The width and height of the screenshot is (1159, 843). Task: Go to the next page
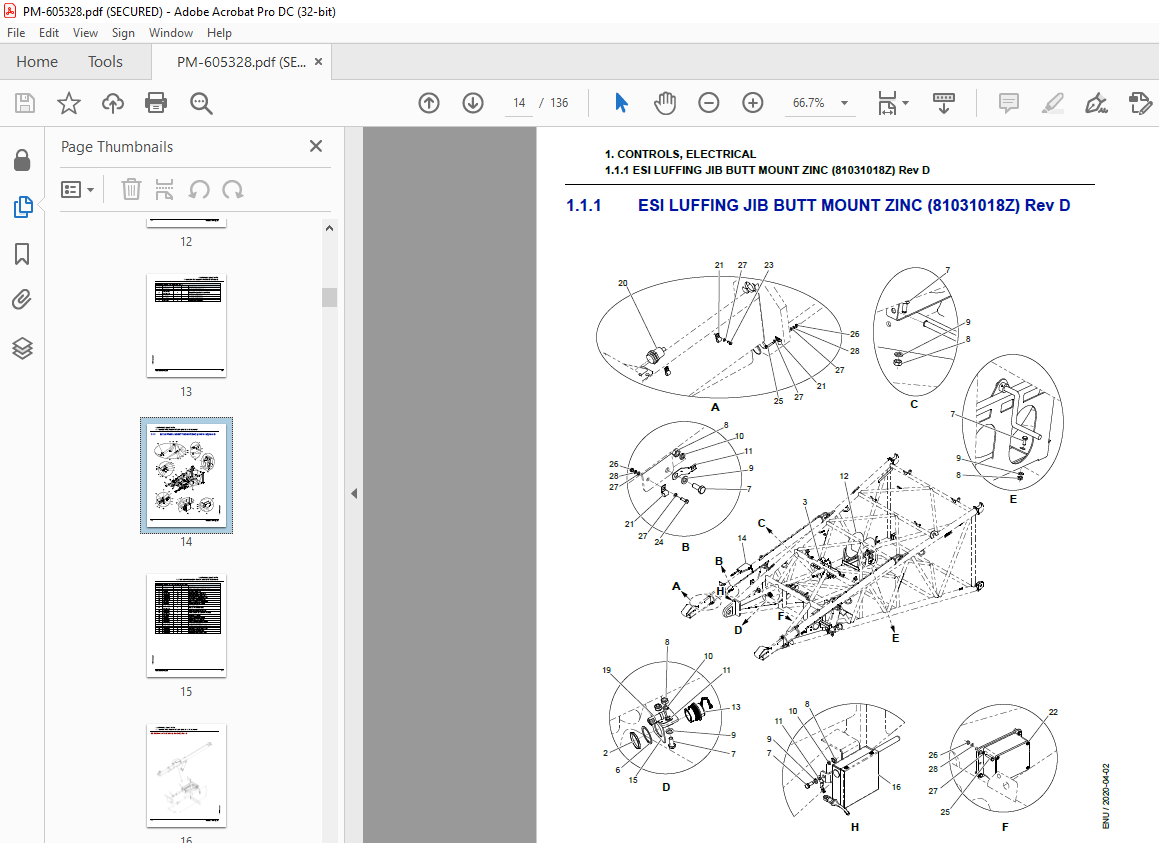(x=473, y=103)
